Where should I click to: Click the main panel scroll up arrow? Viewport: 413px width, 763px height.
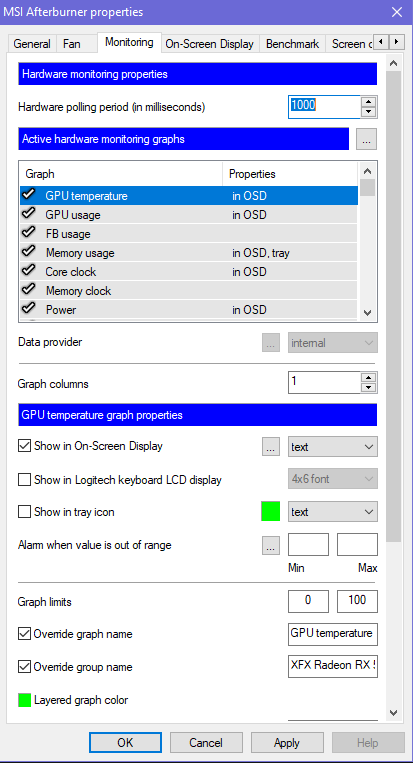point(394,64)
